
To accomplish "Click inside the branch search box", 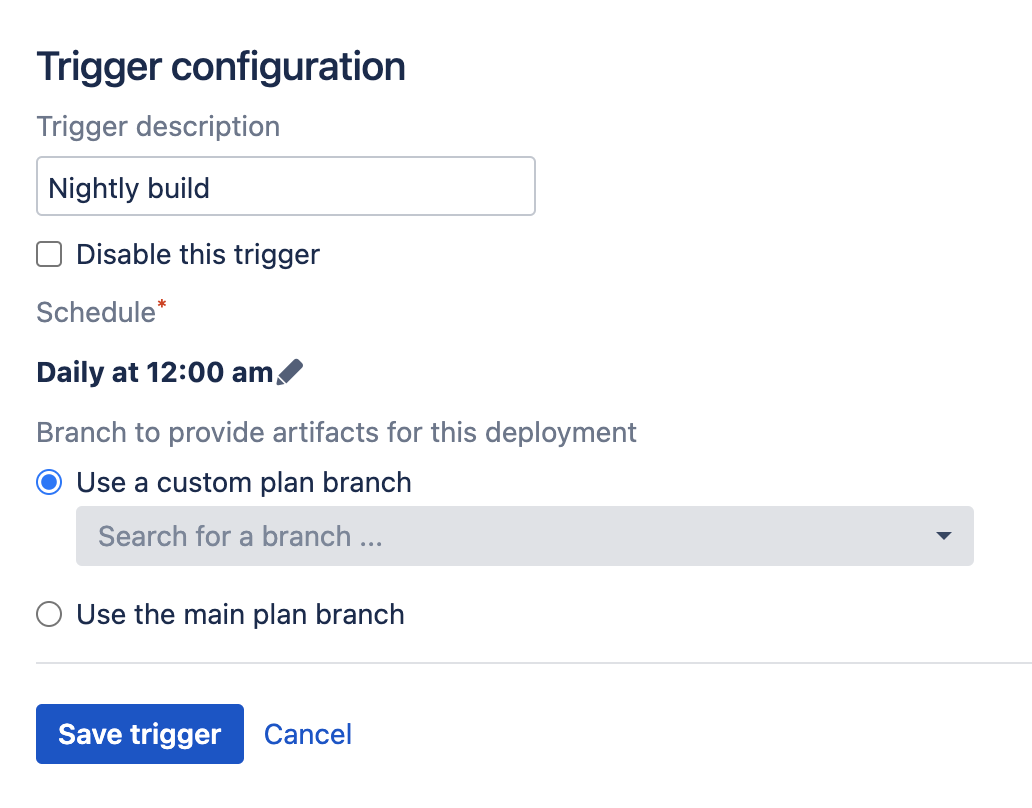I will (400, 536).
